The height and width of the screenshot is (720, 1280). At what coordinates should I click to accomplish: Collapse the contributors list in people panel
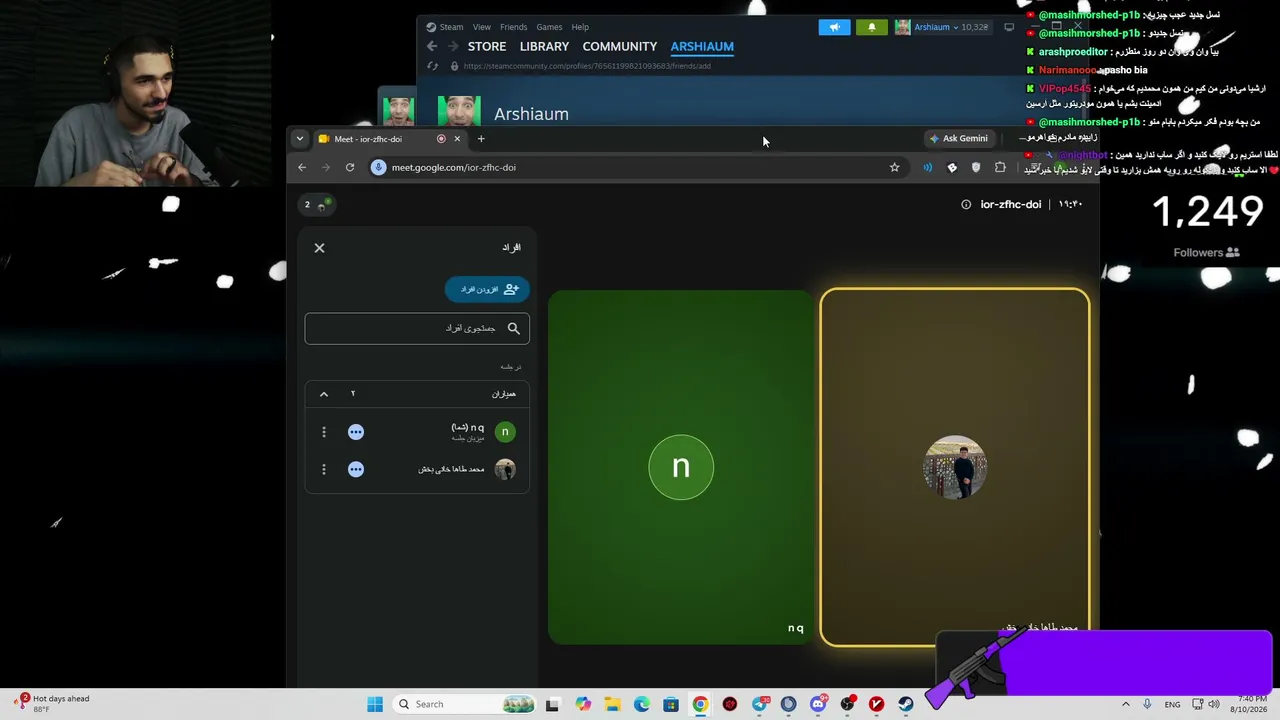tap(324, 394)
